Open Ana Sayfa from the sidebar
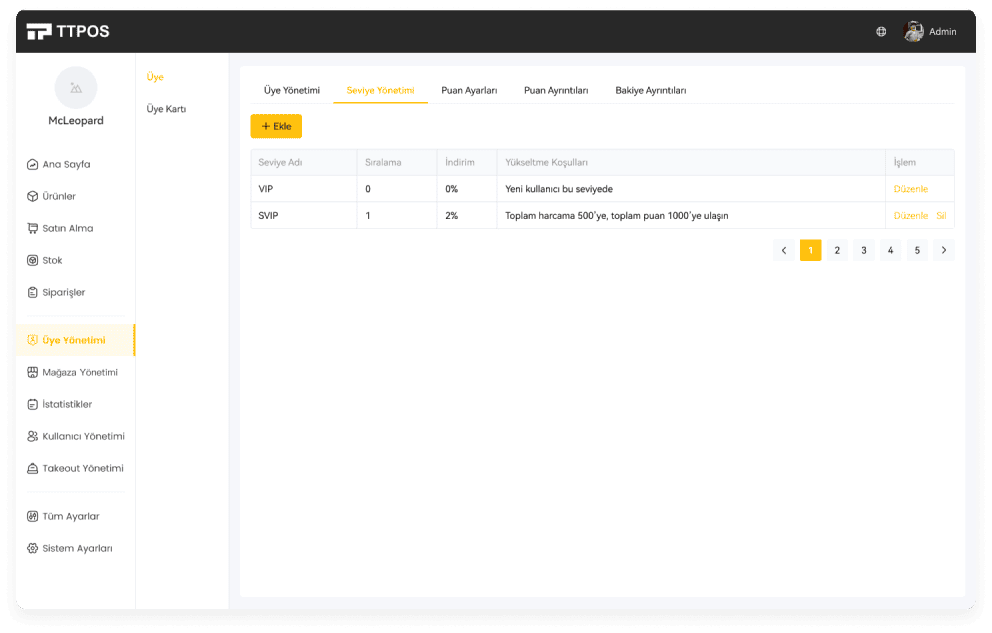The height and width of the screenshot is (633, 992). pyautogui.click(x=66, y=164)
